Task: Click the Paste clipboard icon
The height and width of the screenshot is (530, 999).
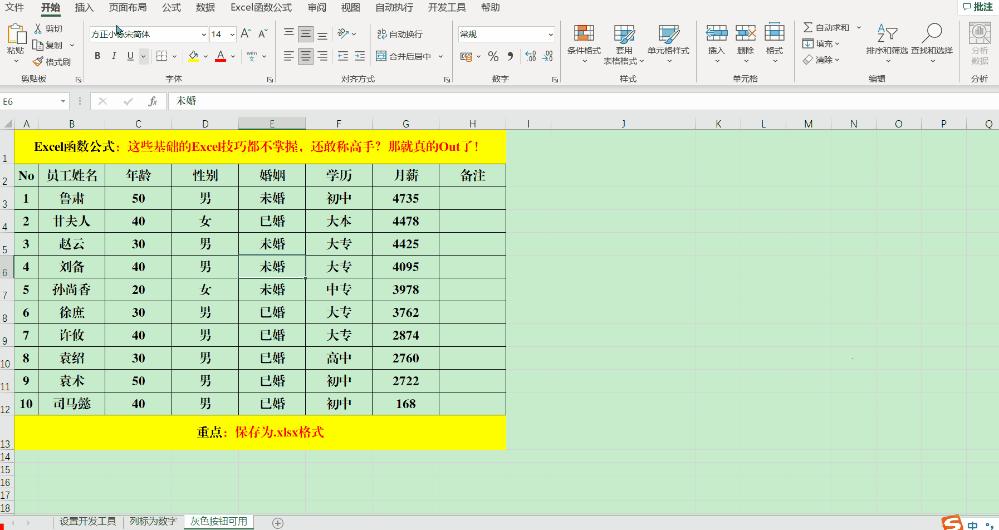Action: point(16,34)
